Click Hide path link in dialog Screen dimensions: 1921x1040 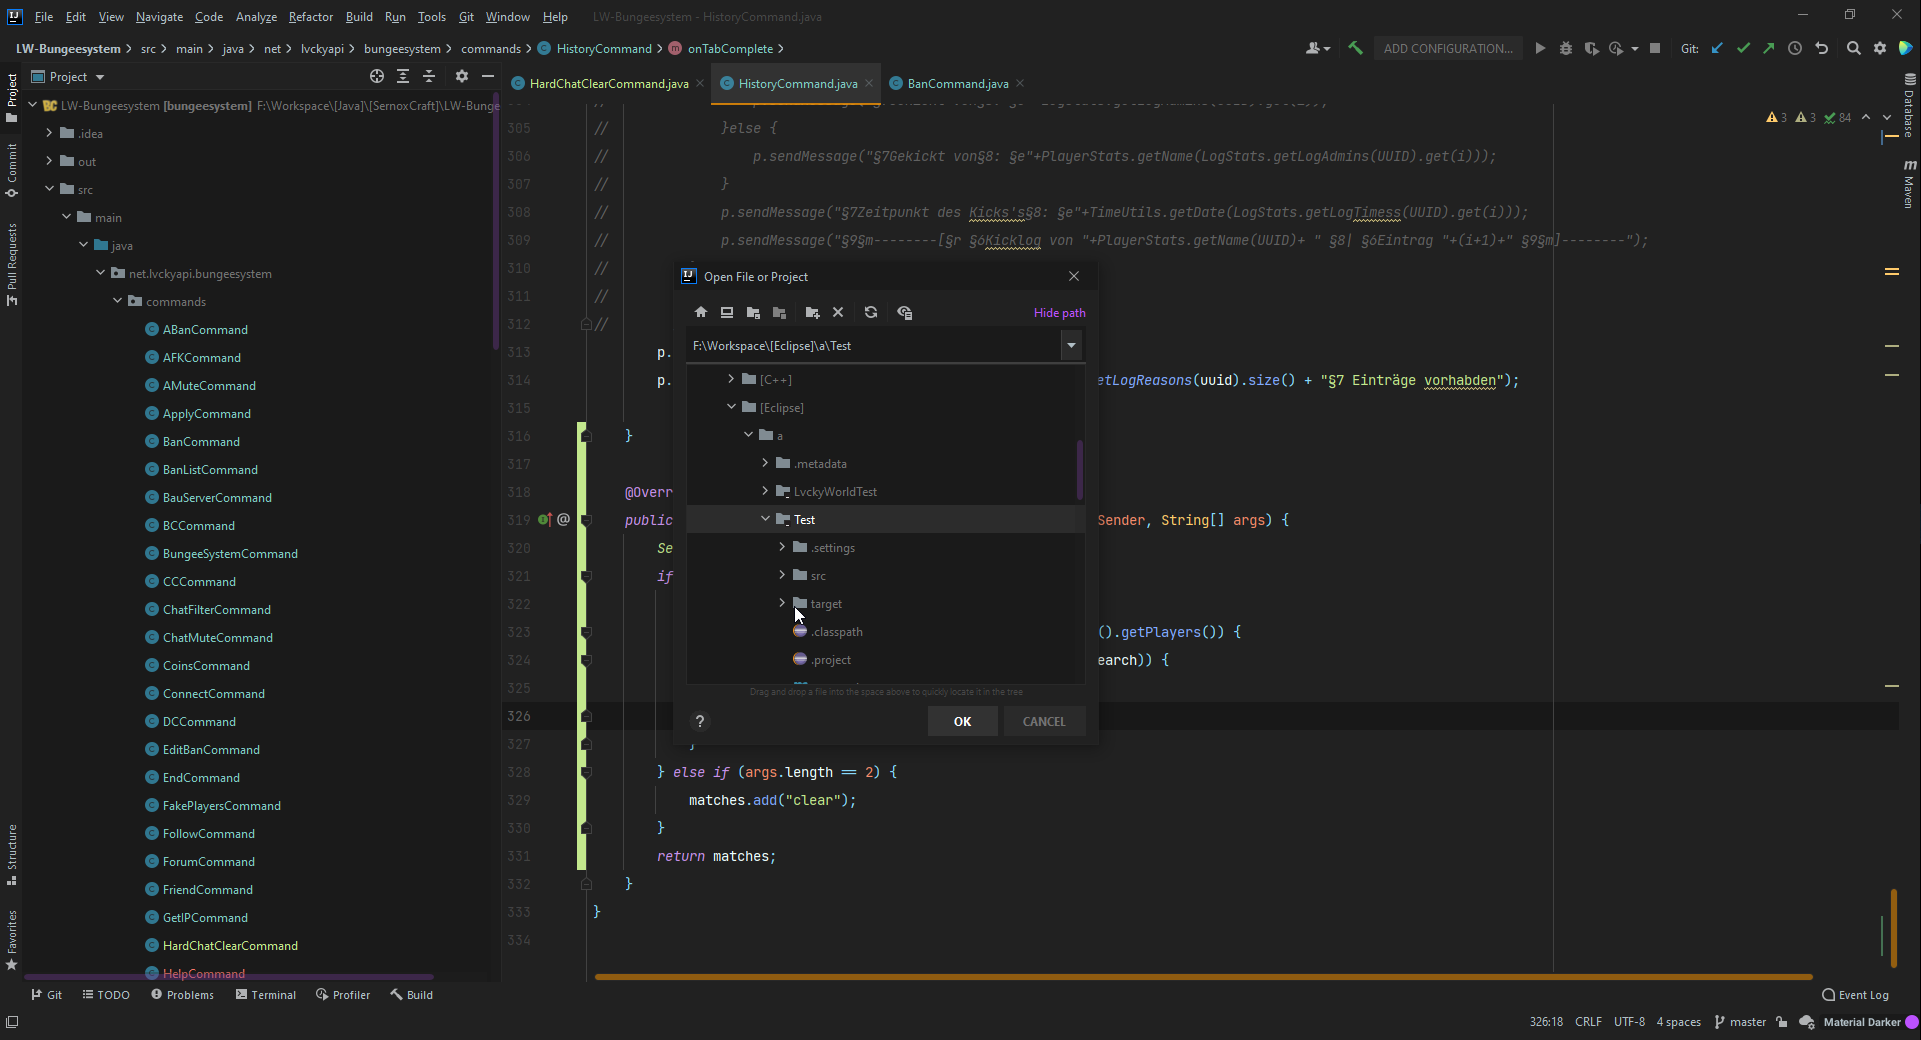1059,313
